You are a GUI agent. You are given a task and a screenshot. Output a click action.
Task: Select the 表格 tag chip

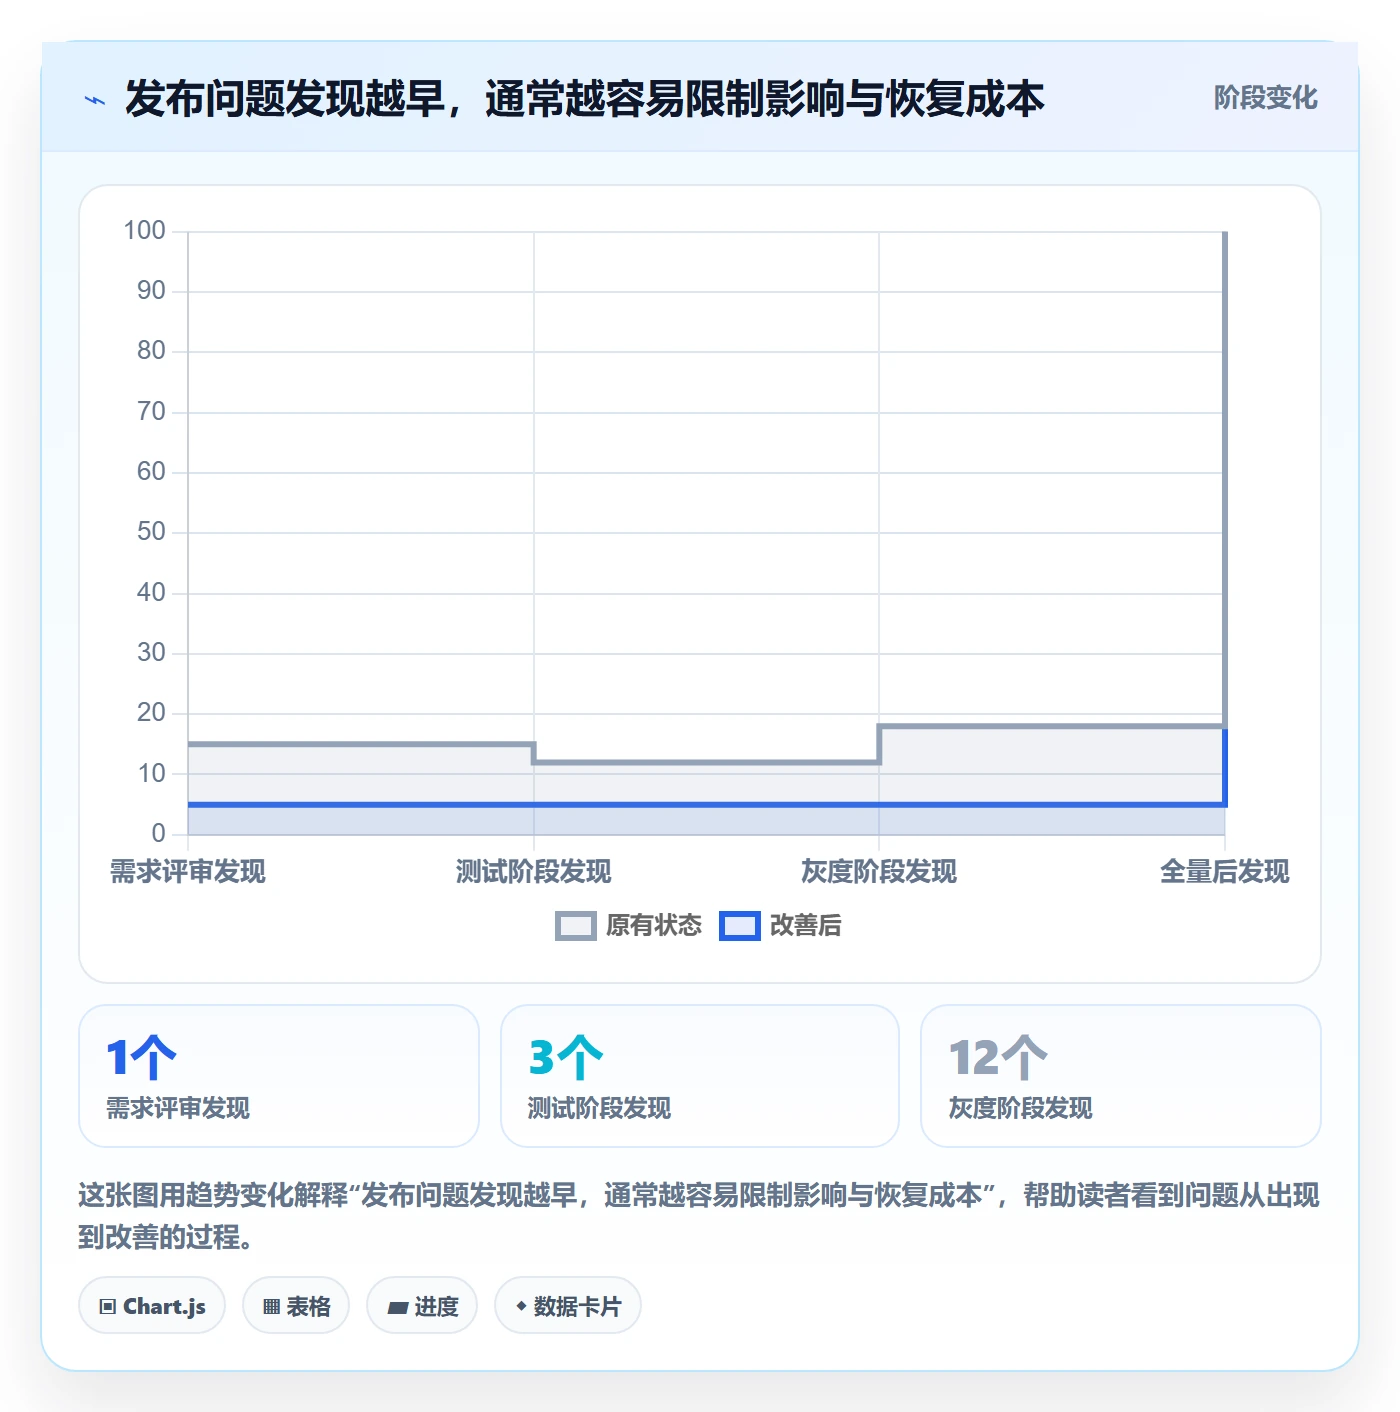pos(296,1306)
